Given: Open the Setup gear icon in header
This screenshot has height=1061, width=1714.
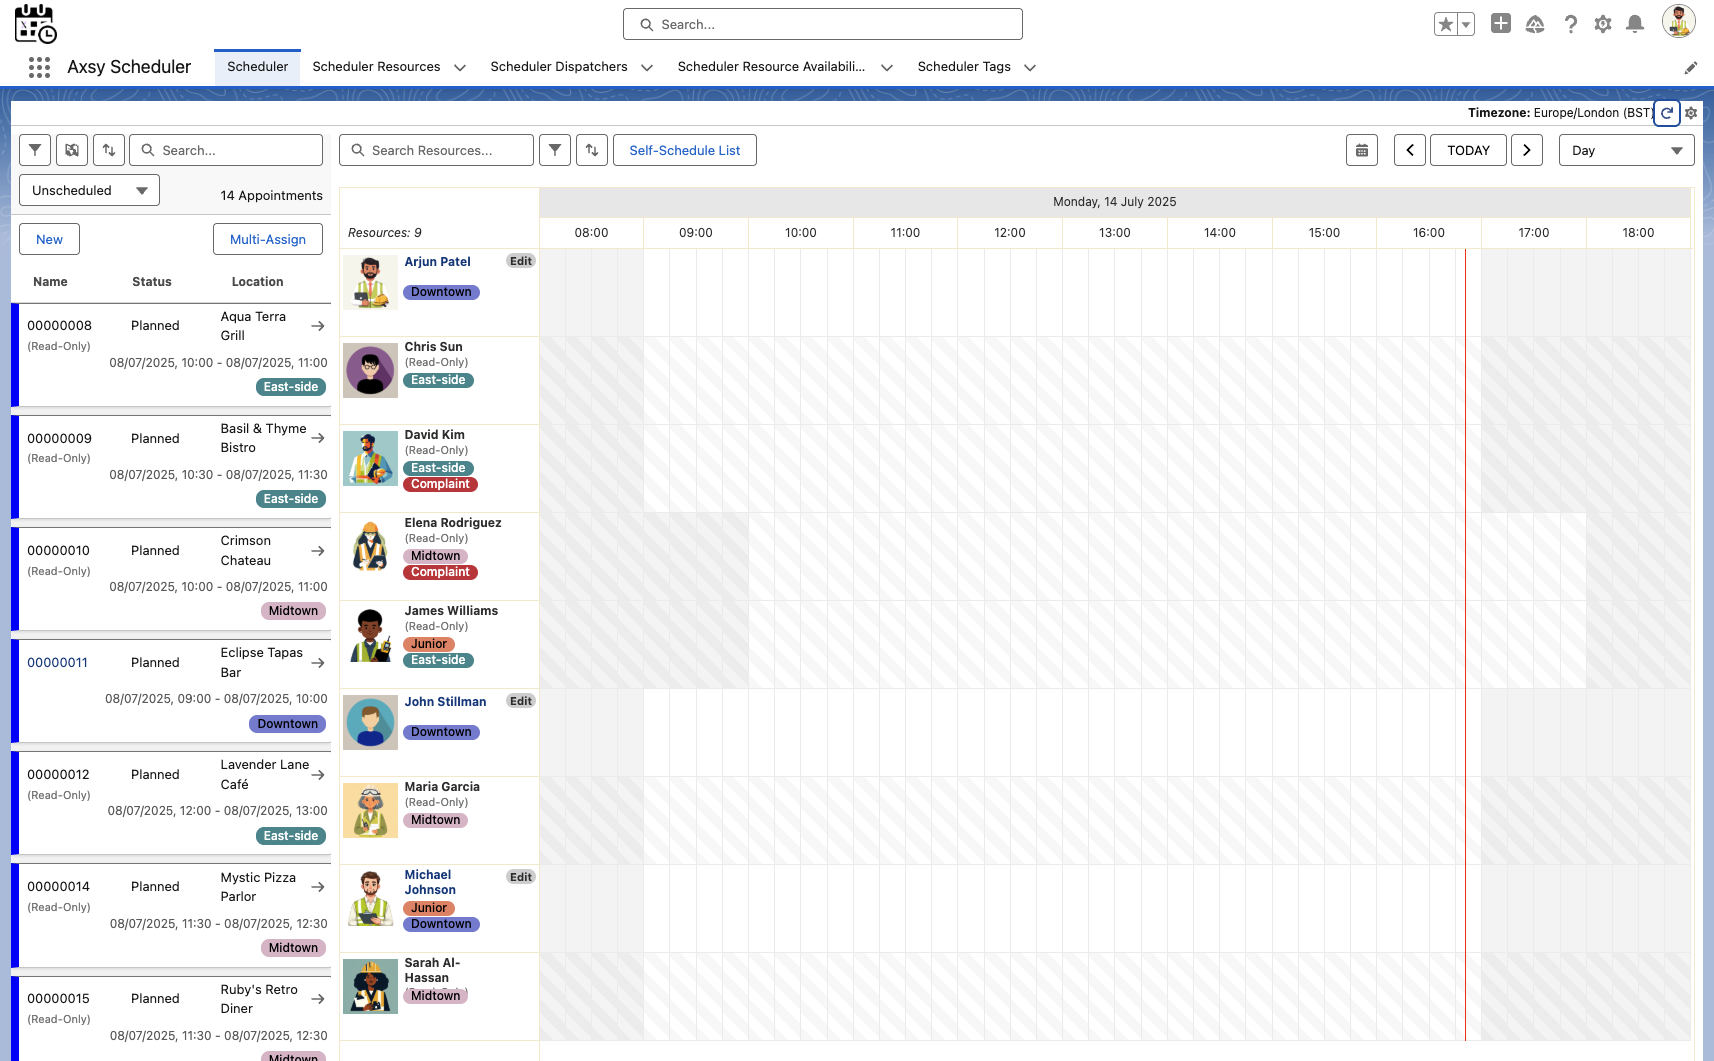Looking at the screenshot, I should 1603,24.
